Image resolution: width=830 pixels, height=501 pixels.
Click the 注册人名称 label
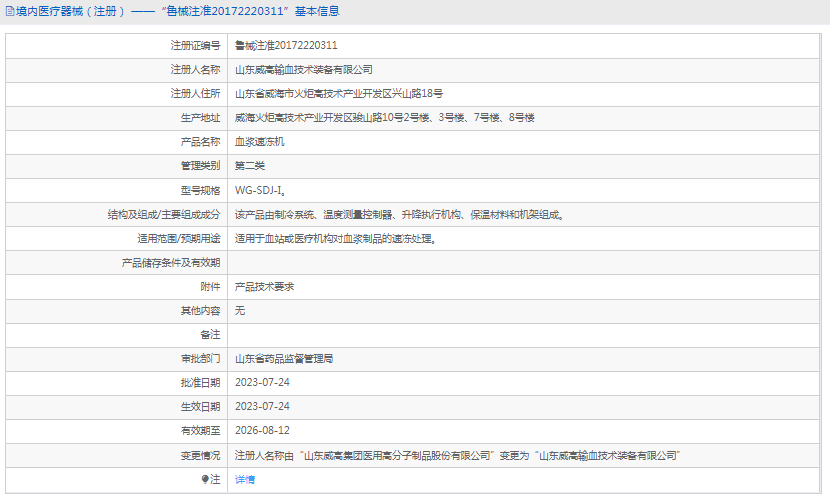coord(195,70)
